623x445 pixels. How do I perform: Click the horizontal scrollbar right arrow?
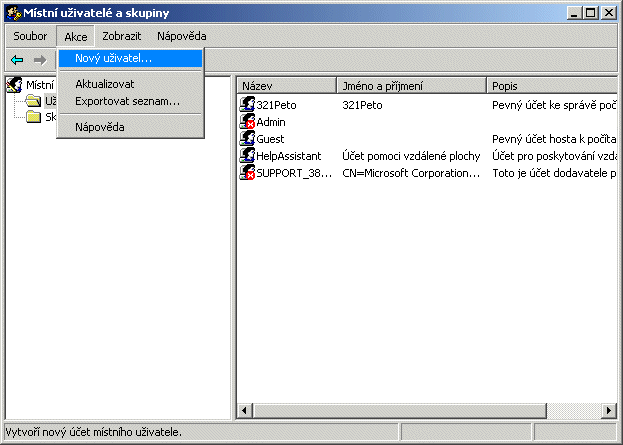point(607,411)
